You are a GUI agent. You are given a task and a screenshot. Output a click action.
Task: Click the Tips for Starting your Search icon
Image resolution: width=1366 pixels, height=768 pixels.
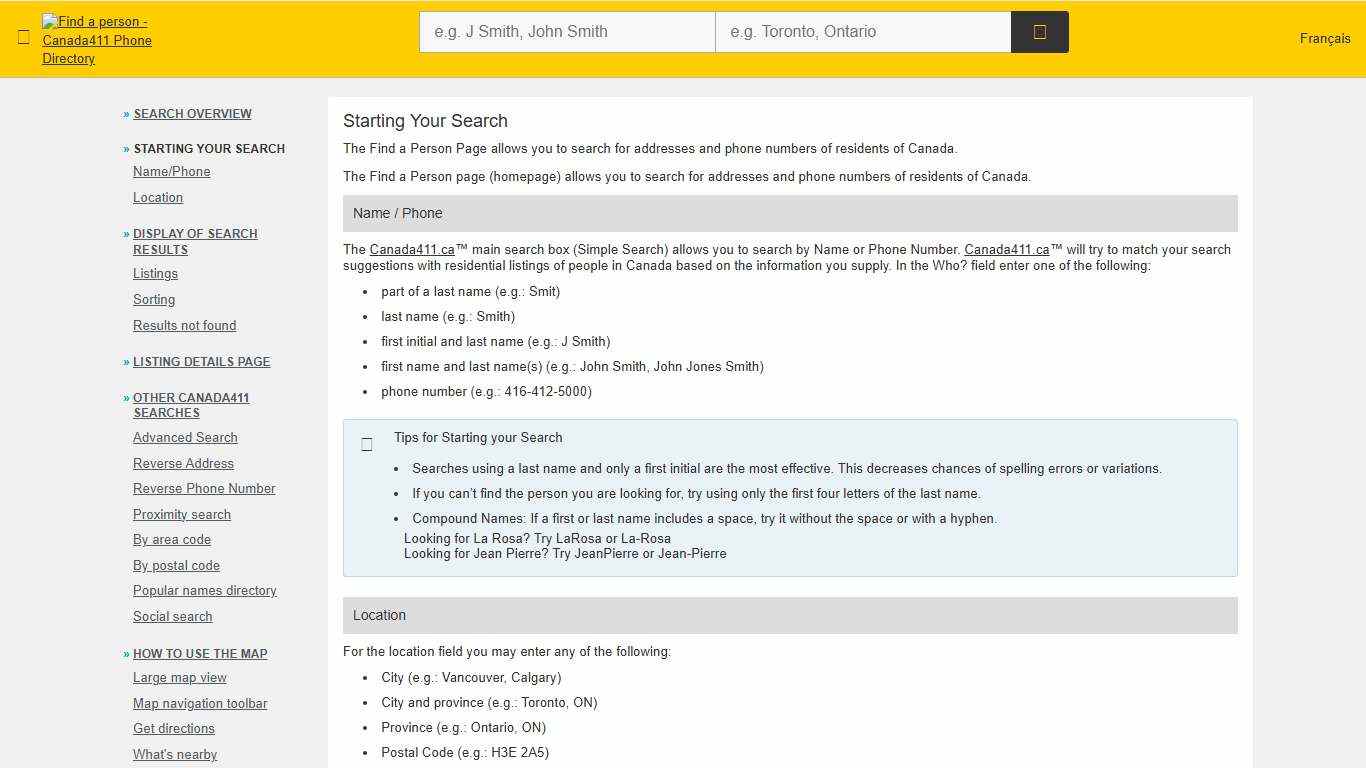367,444
